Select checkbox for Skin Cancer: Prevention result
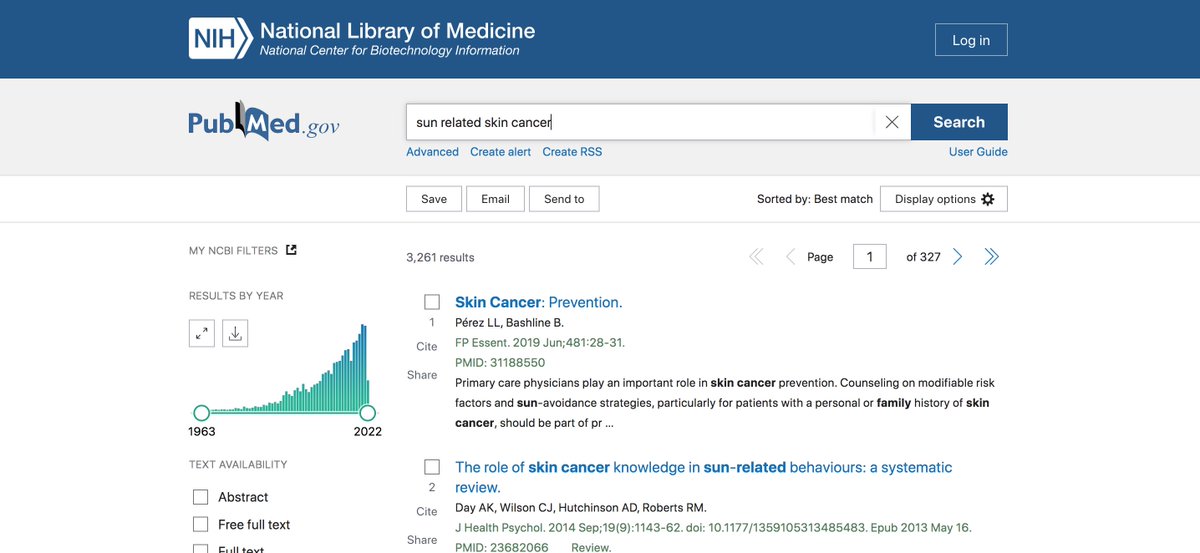This screenshot has width=1200, height=553. tap(432, 302)
